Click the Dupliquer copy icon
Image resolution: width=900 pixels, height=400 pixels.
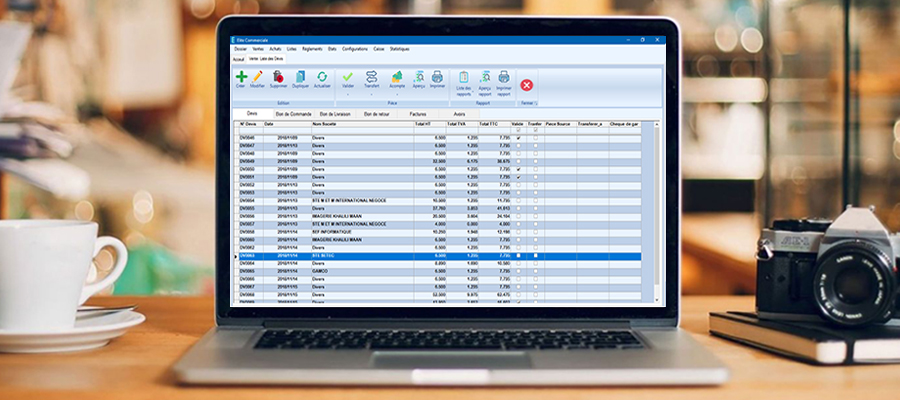(x=300, y=76)
